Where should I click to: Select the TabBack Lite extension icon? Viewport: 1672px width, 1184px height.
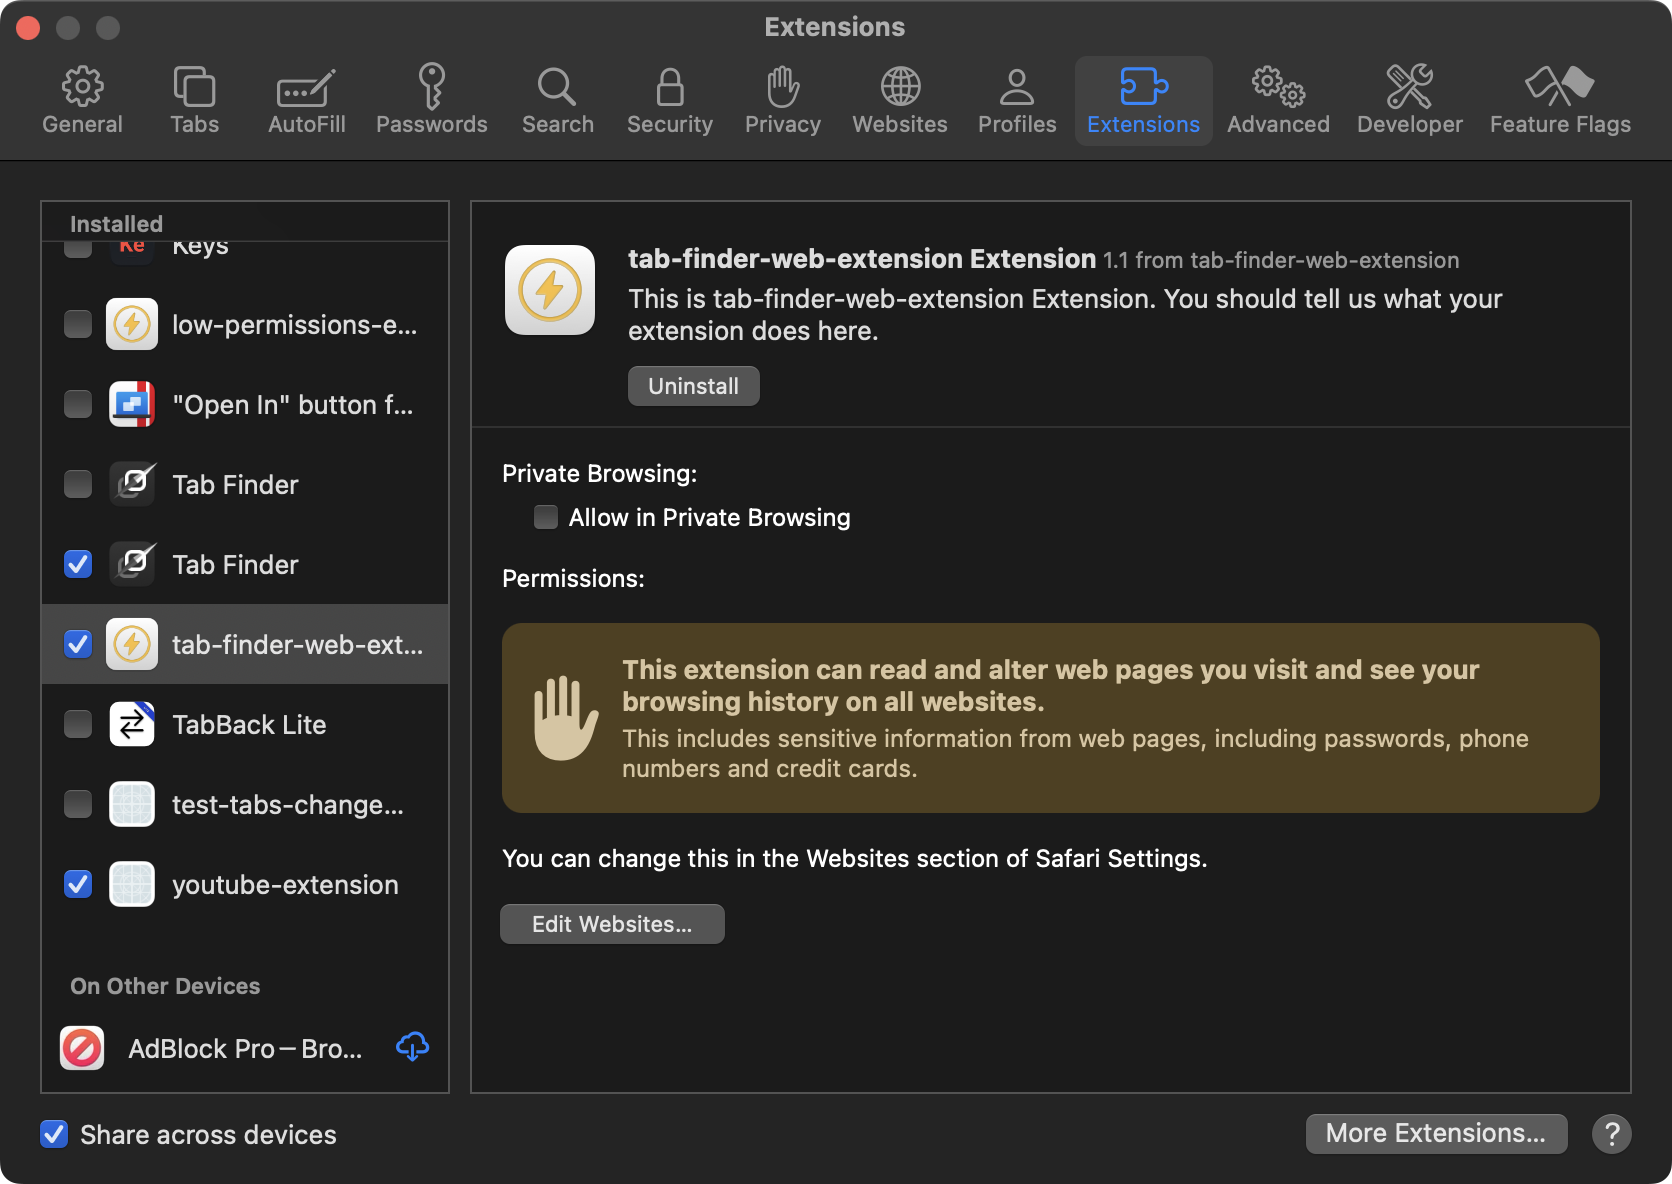tap(132, 724)
